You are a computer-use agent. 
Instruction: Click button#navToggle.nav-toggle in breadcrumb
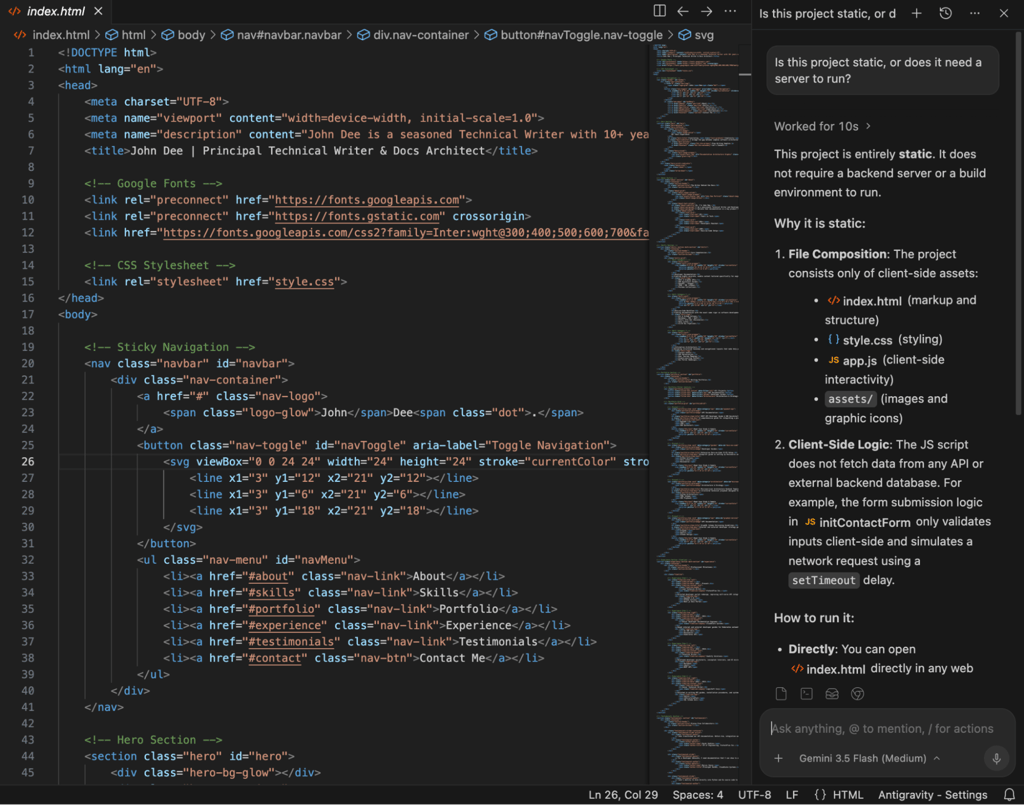(574, 35)
